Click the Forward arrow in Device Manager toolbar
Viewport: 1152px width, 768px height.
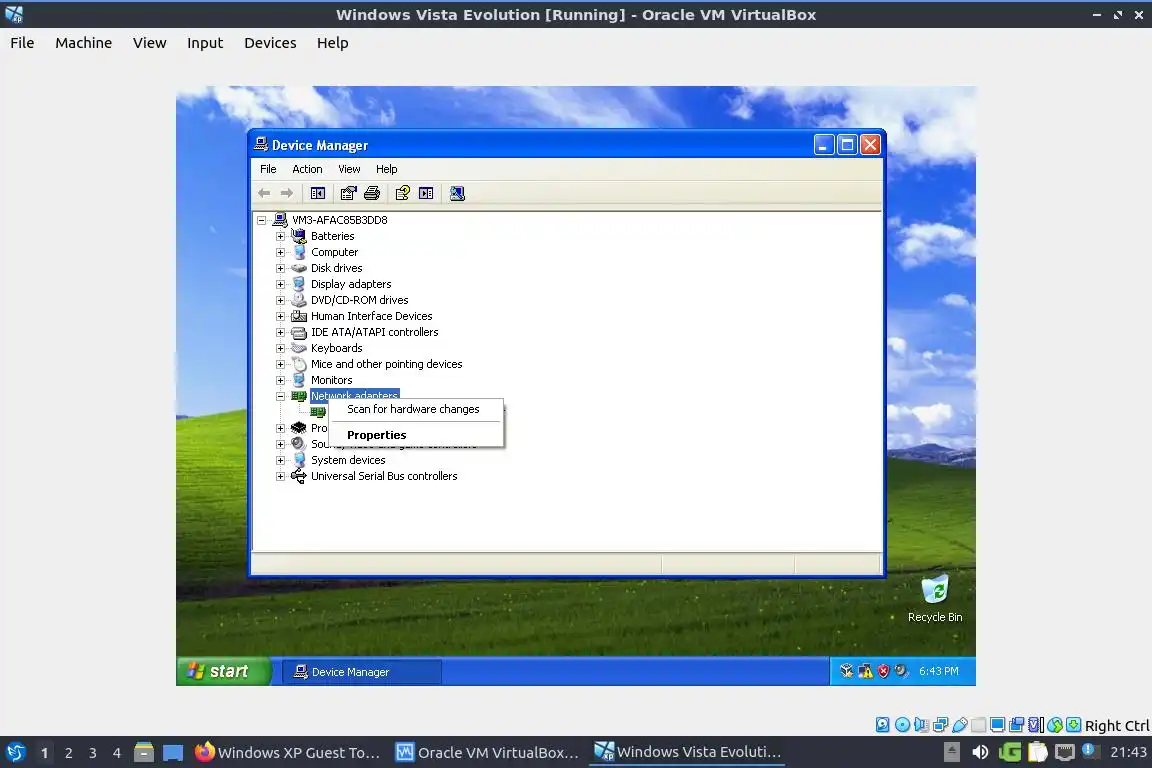(287, 193)
